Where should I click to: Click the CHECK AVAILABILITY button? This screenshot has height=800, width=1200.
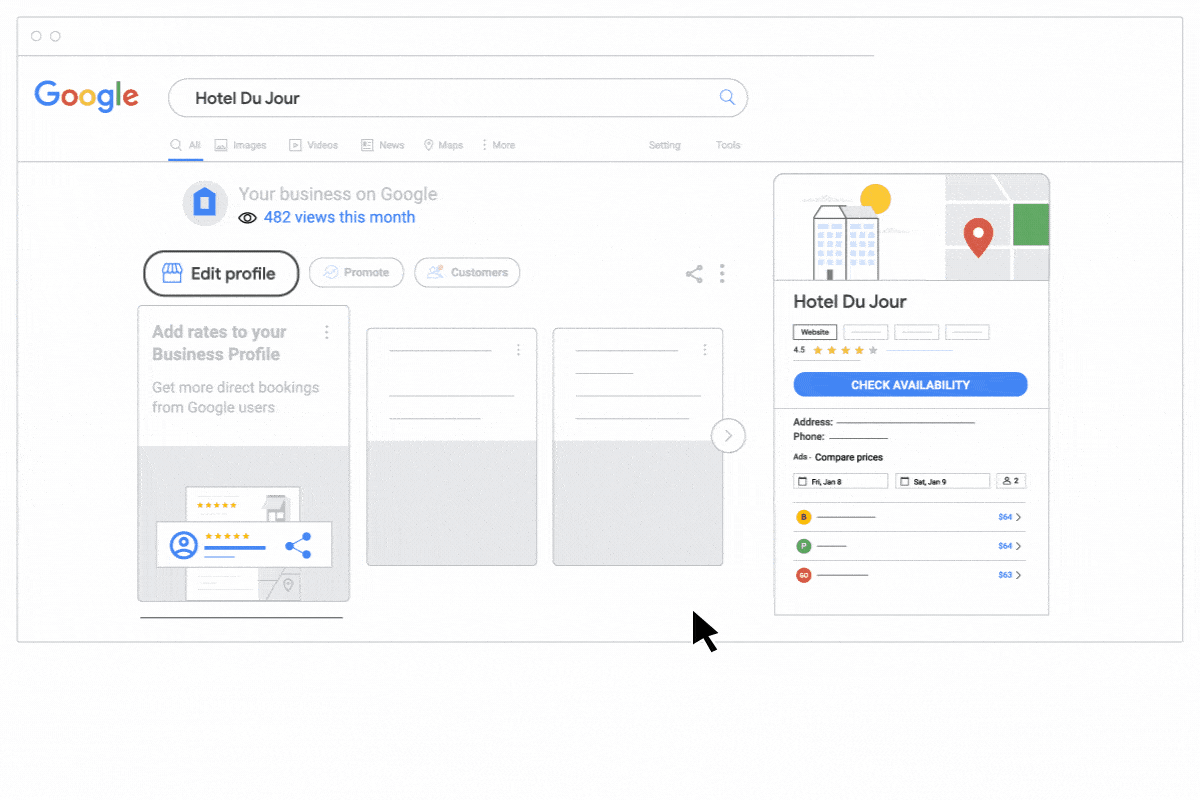(x=910, y=384)
